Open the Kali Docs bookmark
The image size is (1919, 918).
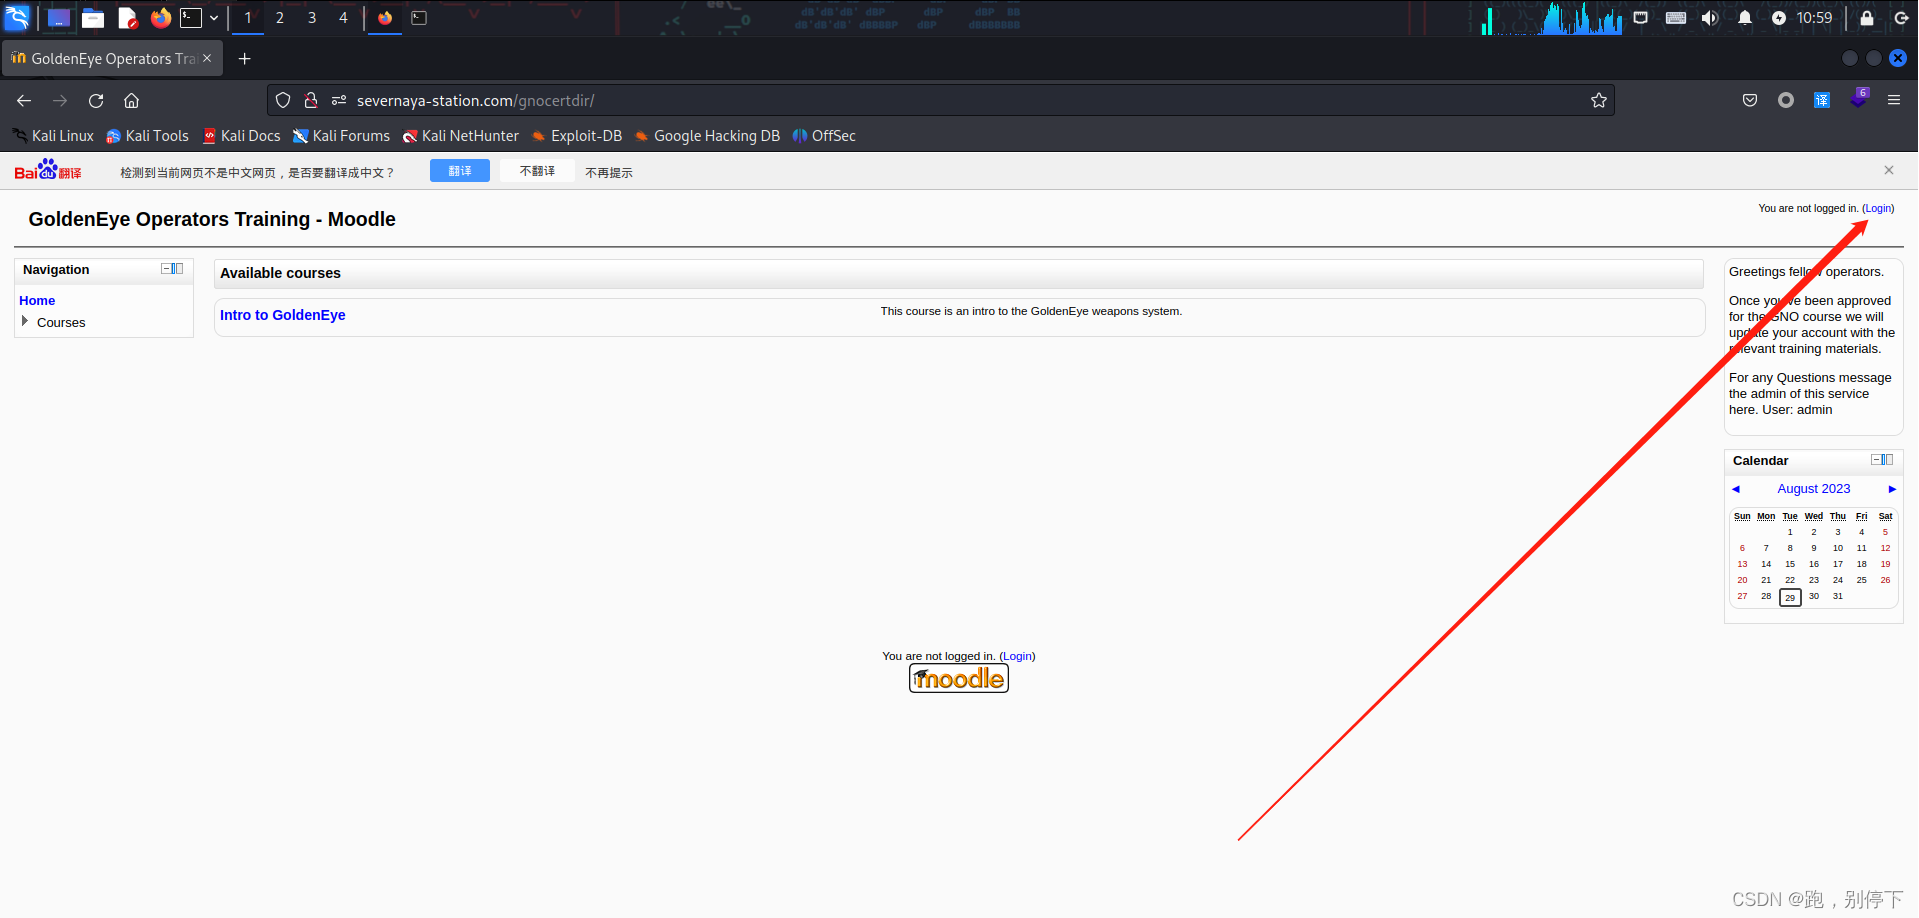pyautogui.click(x=241, y=136)
